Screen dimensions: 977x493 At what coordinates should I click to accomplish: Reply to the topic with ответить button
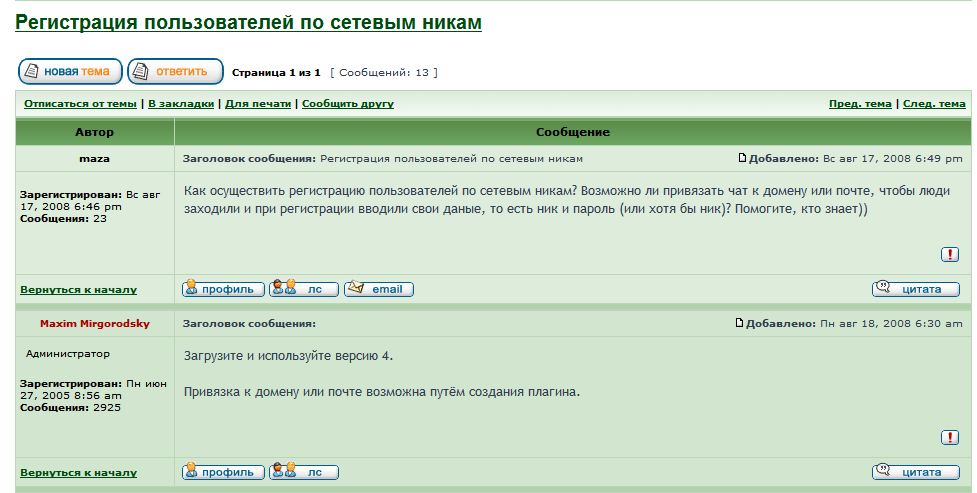175,72
